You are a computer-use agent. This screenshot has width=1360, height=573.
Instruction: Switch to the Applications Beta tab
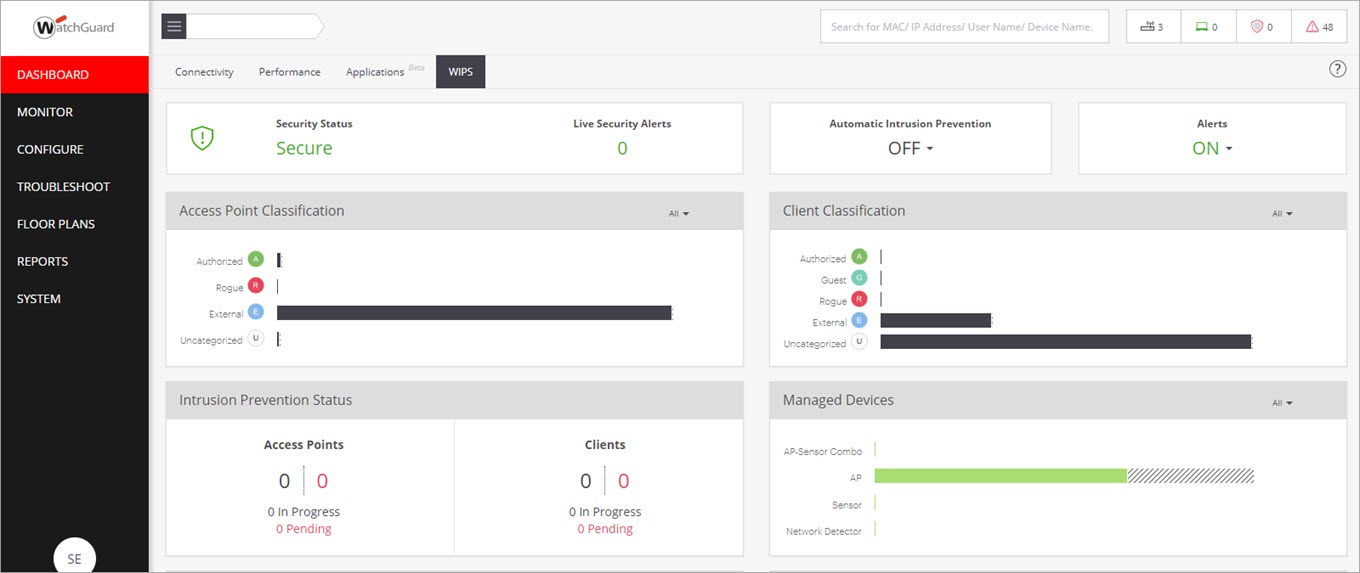coord(385,72)
